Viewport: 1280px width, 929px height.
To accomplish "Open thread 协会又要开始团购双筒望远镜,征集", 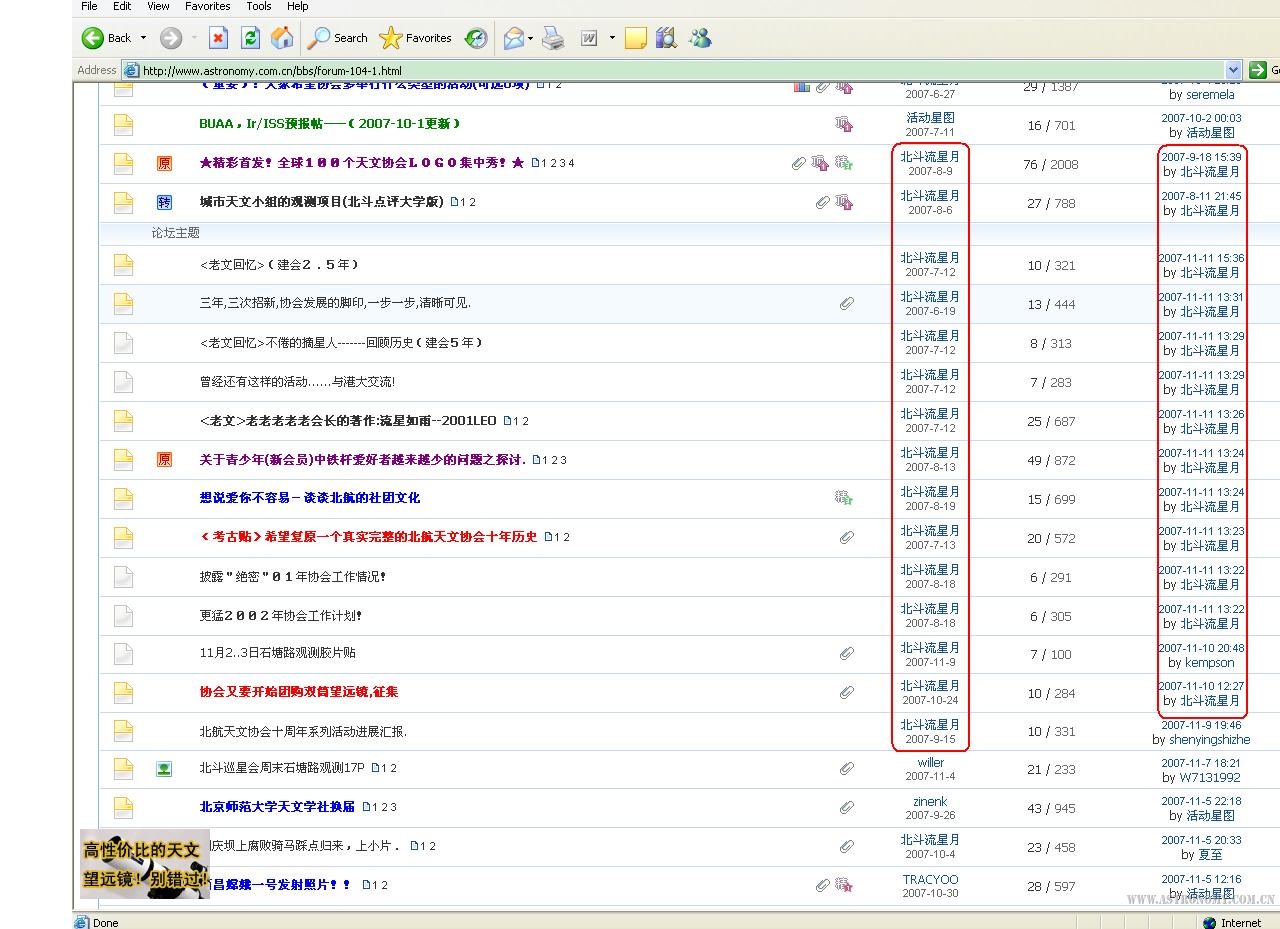I will coord(299,692).
